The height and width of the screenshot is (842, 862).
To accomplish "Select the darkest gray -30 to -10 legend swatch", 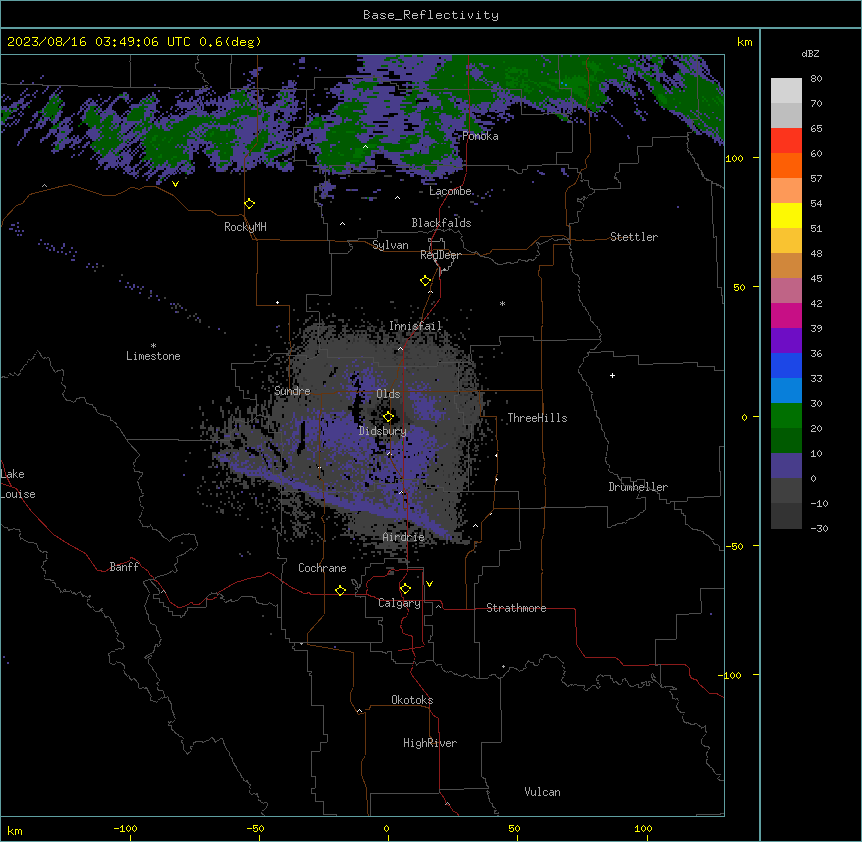I will click(x=786, y=516).
